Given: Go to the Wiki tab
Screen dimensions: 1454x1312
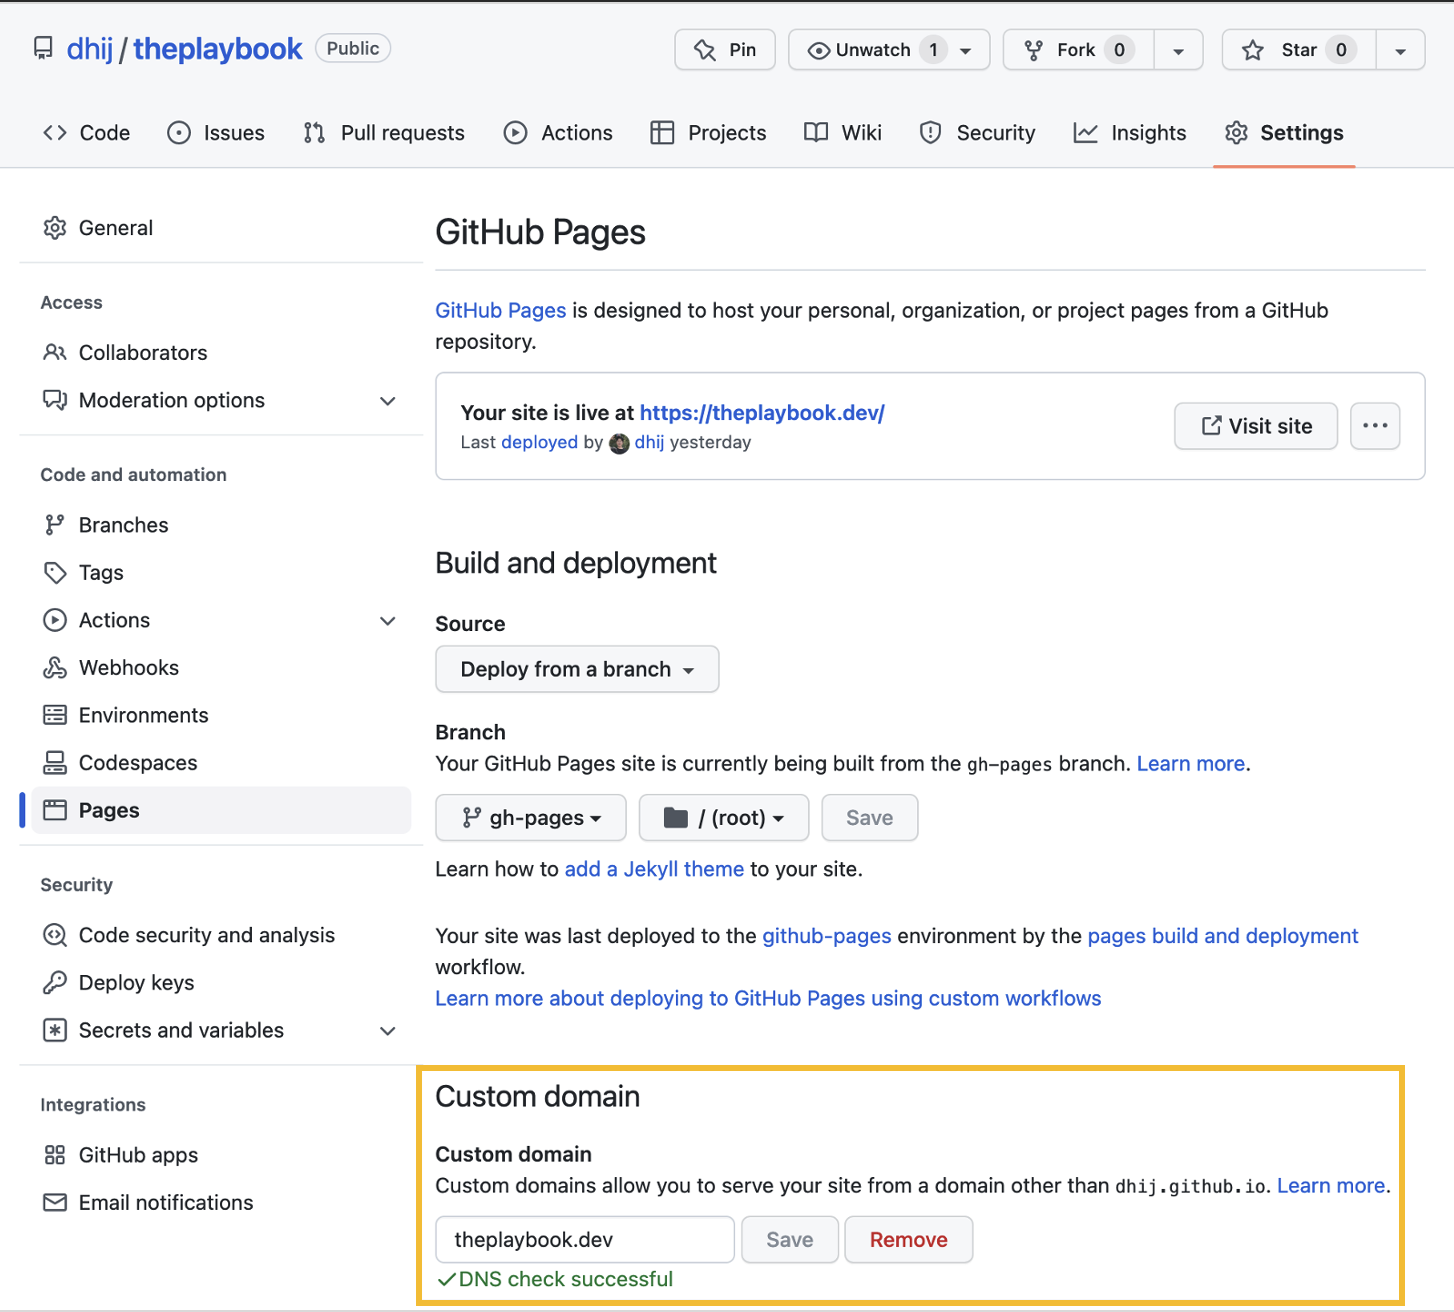Looking at the screenshot, I should tap(843, 133).
